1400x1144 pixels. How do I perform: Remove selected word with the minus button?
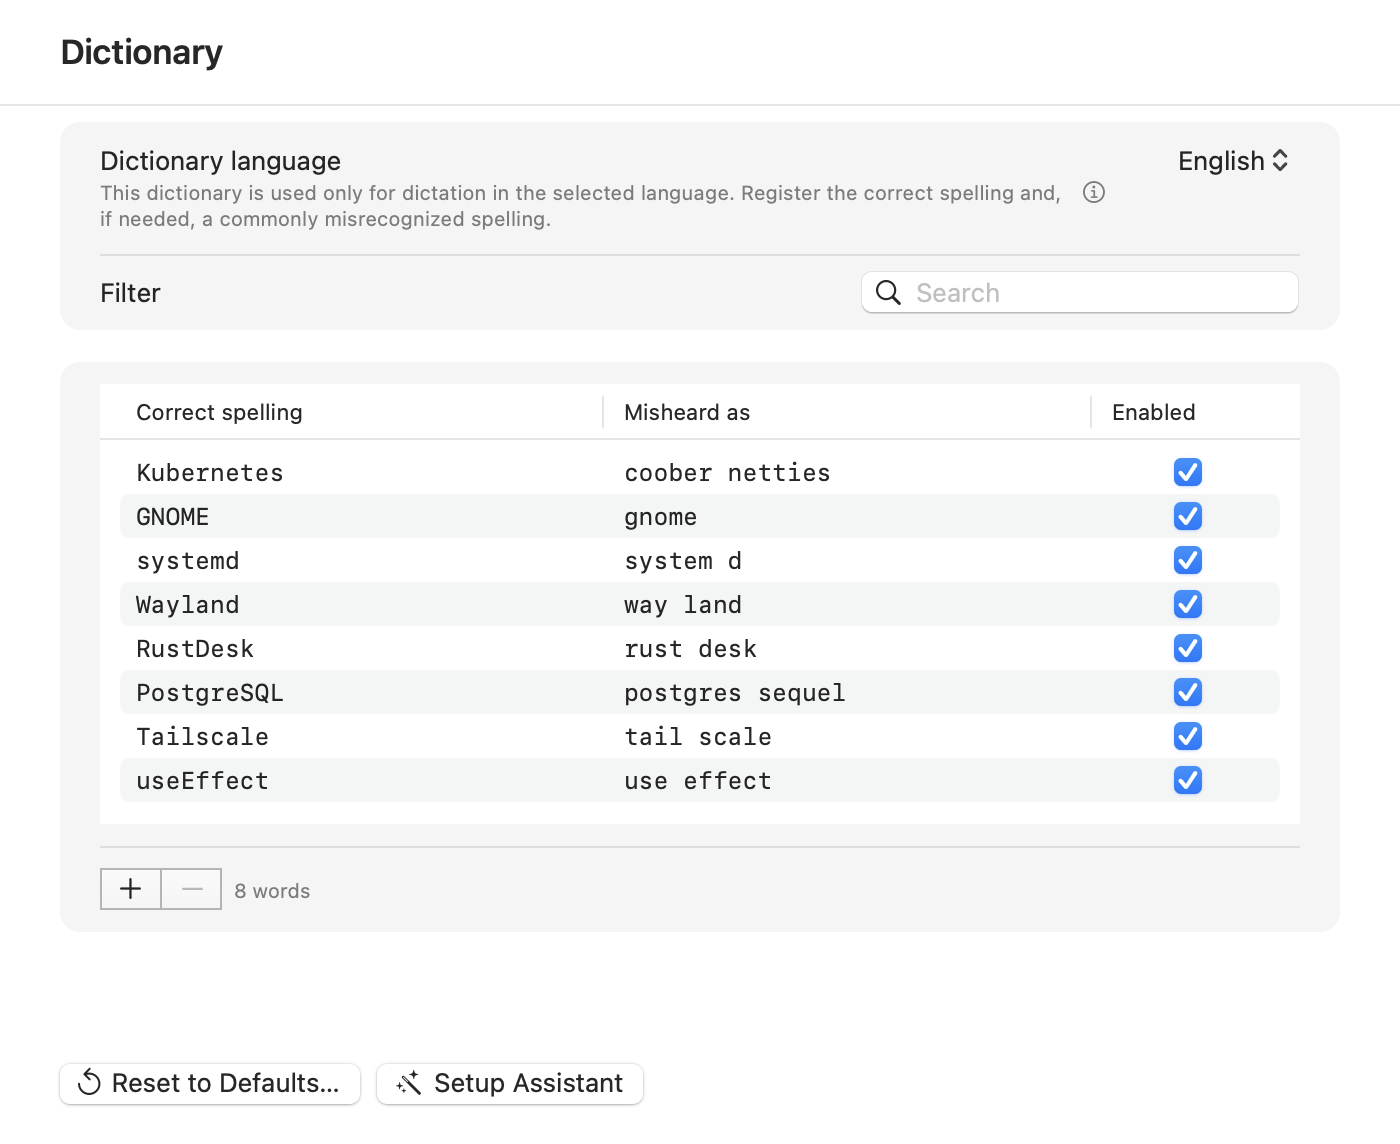click(192, 889)
